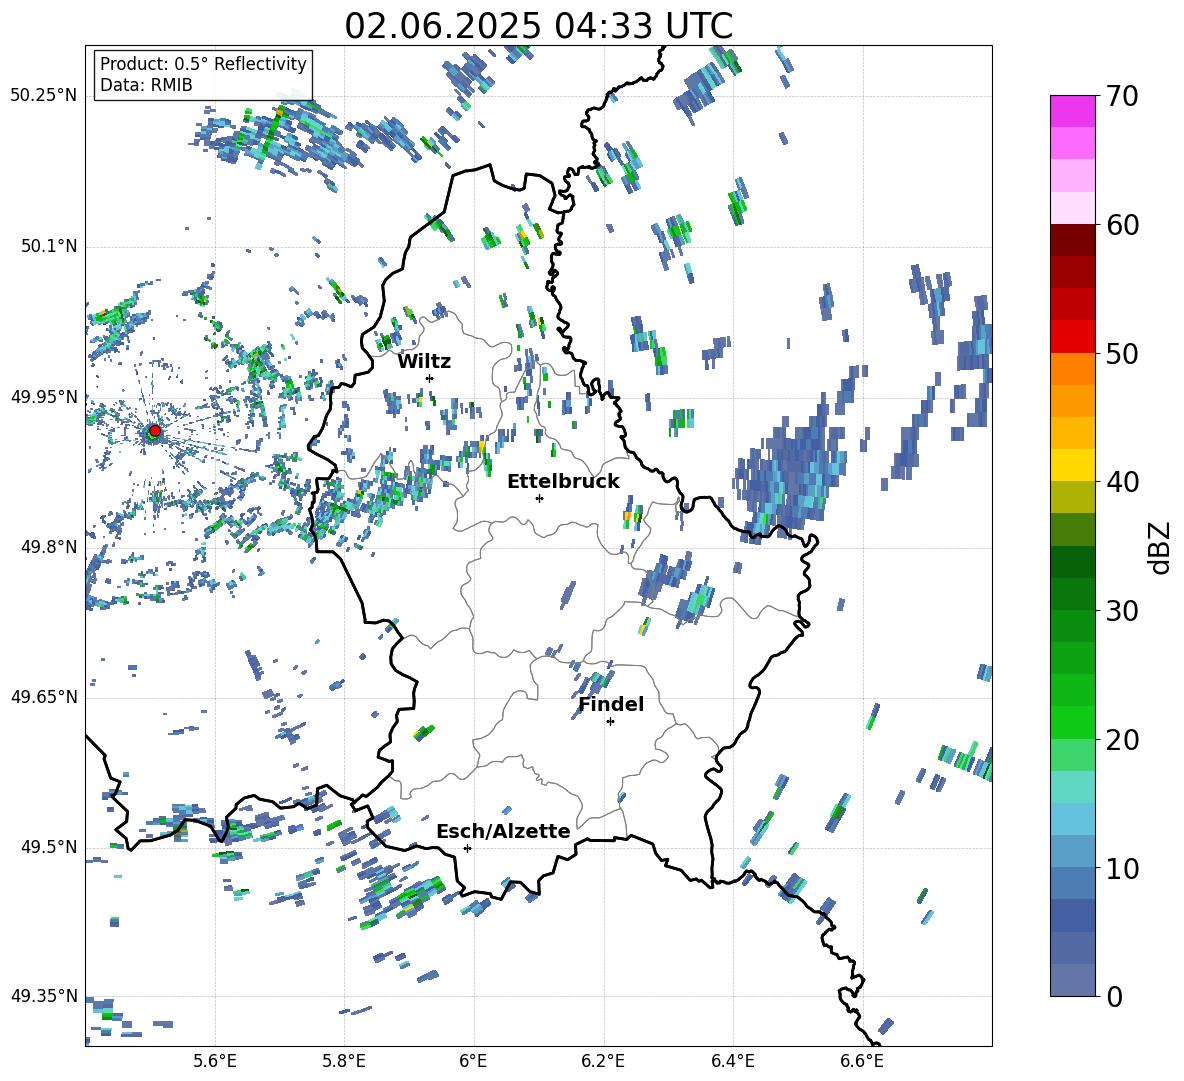
Task: Click the 20 tick on colorbar
Action: [1121, 739]
